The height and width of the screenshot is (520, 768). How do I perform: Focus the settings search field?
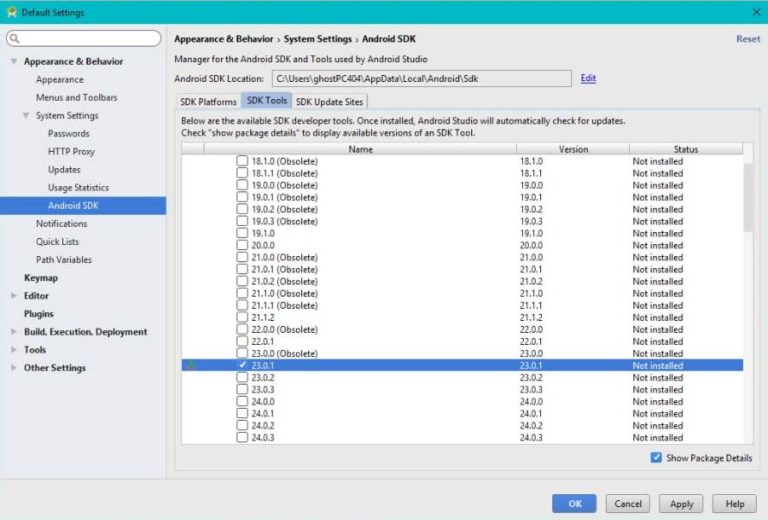88,39
